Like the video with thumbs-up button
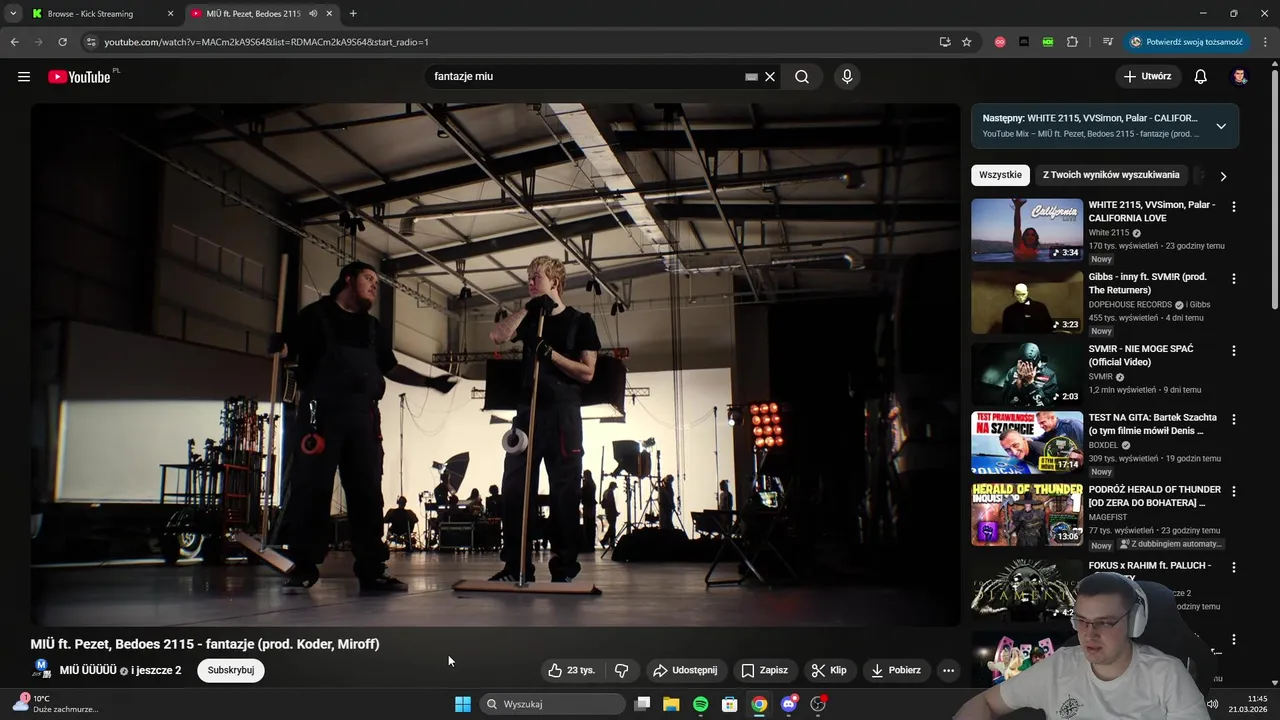Screen dimensions: 1280x720 tap(571, 670)
